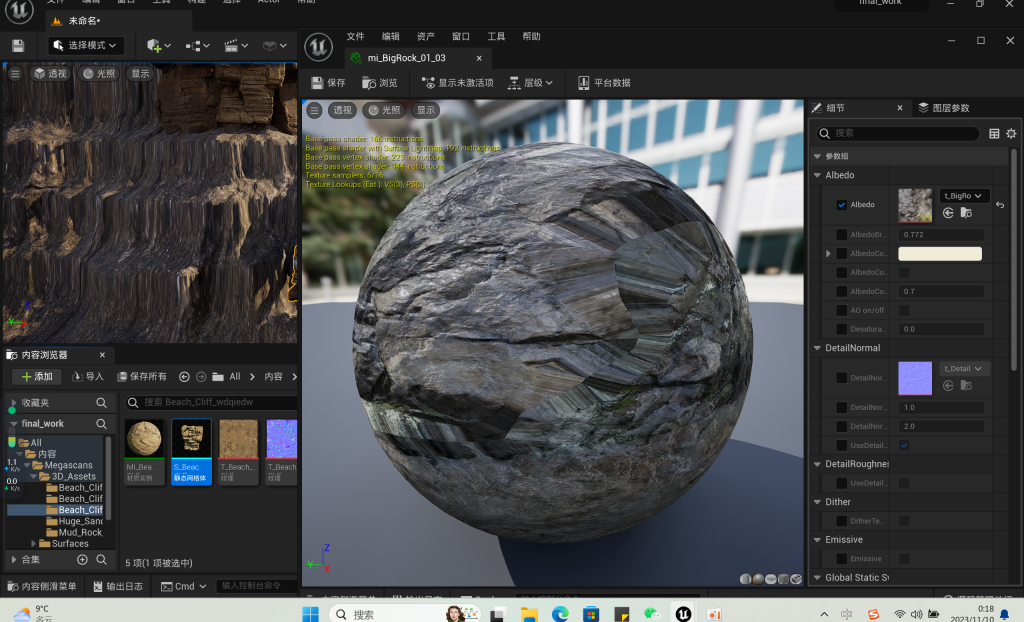Open level viewport hamburger options menu
This screenshot has width=1024, height=622.
click(x=15, y=73)
